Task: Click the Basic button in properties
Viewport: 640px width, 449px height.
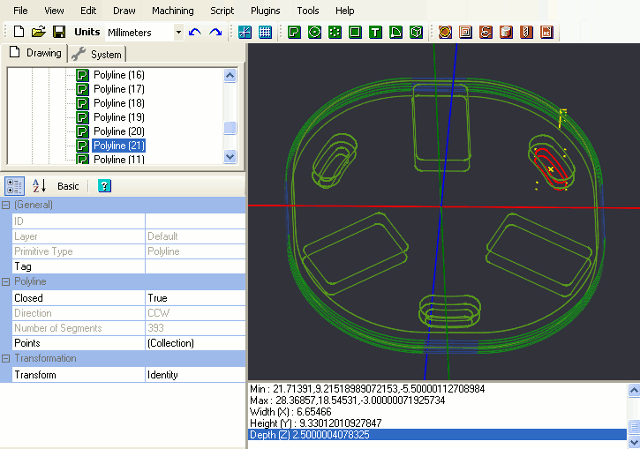Action: pos(68,186)
